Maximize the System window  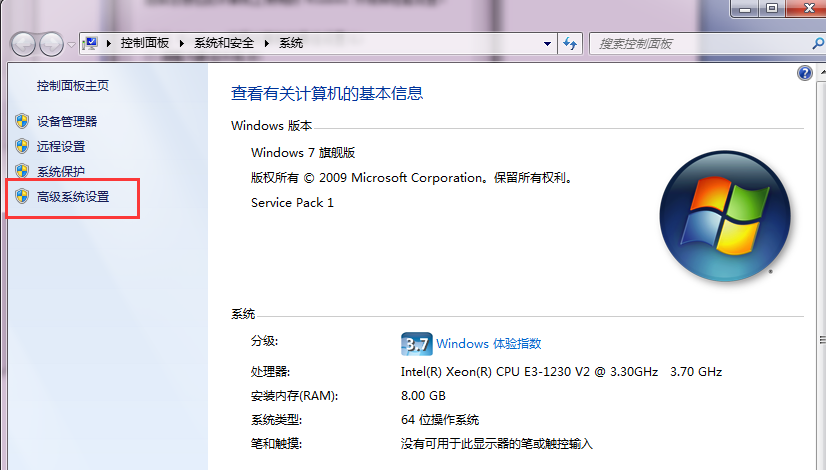[772, 8]
